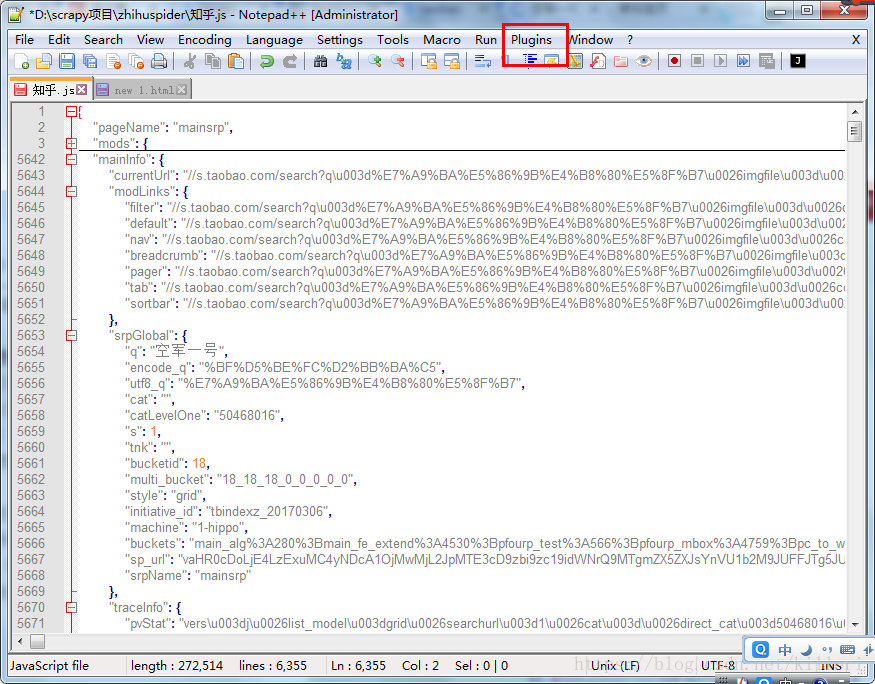Click vertical scrollbar up arrow
The height and width of the screenshot is (684, 875).
click(855, 112)
